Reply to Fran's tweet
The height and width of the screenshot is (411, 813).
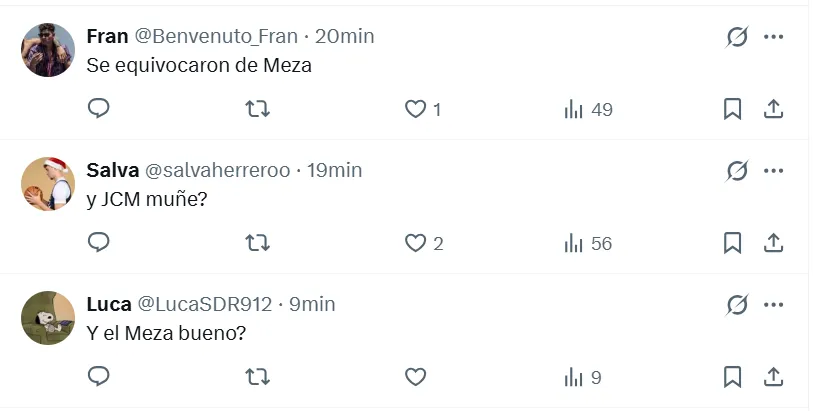pos(98,109)
